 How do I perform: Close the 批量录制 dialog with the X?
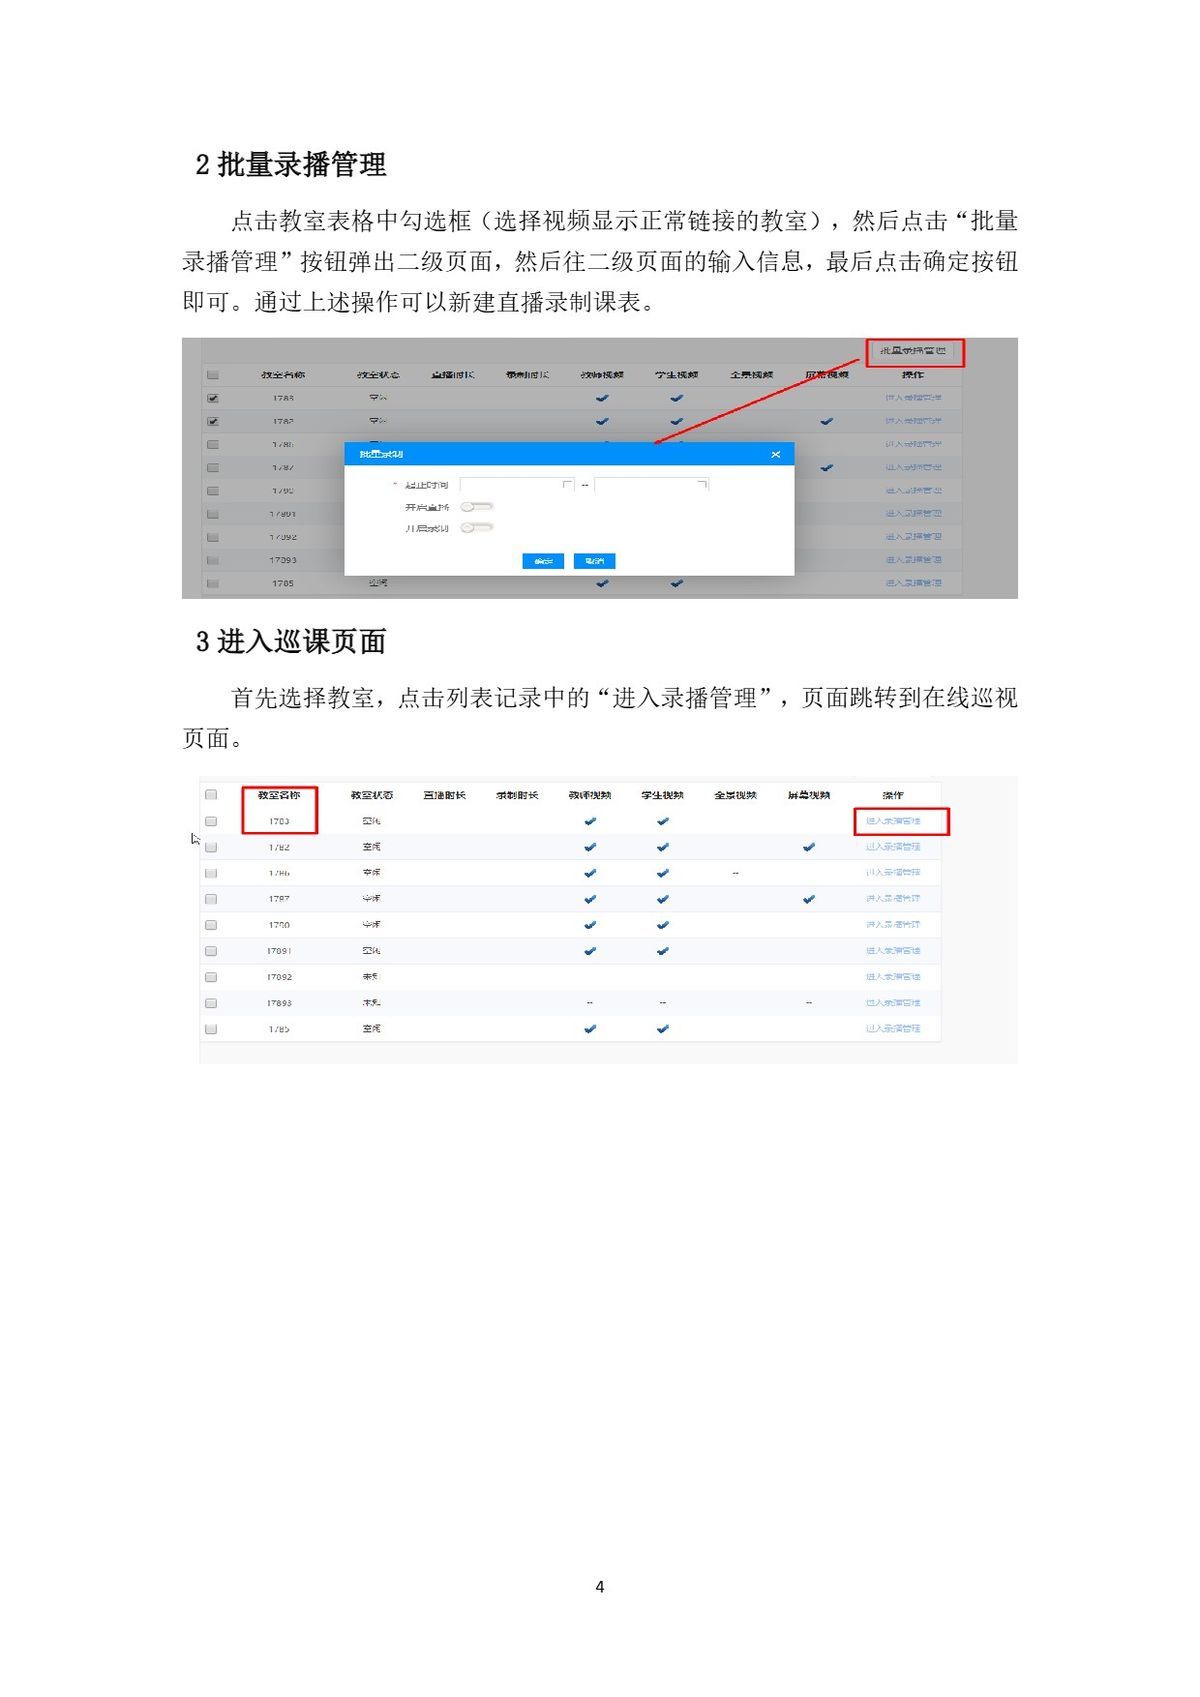tap(775, 455)
